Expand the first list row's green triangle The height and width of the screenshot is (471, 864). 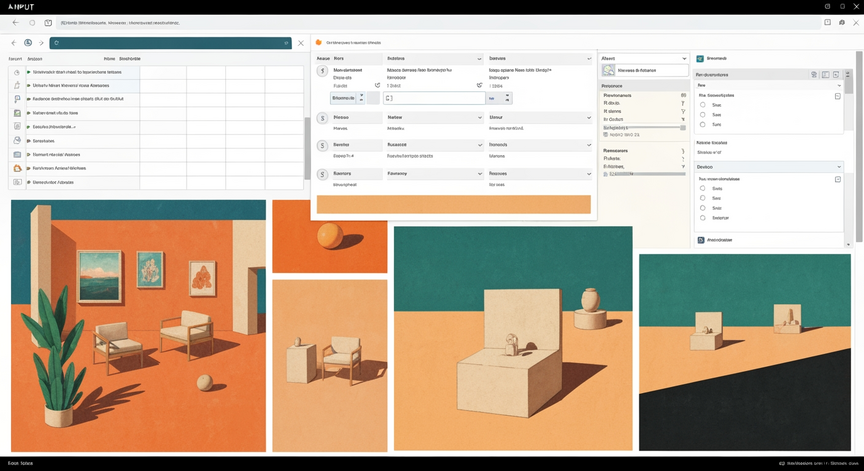29,72
